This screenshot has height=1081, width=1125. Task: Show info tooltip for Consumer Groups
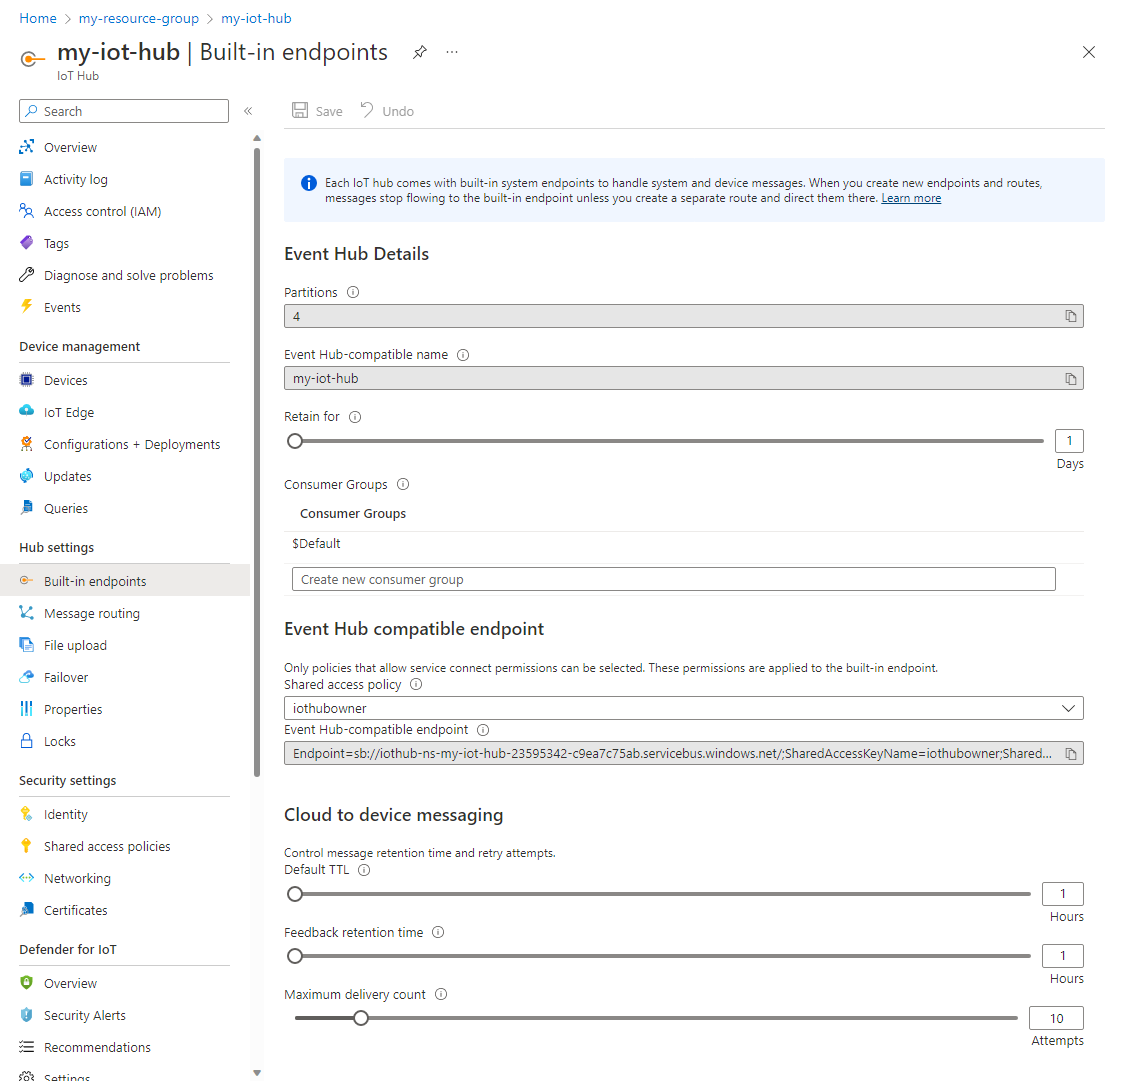click(x=403, y=484)
